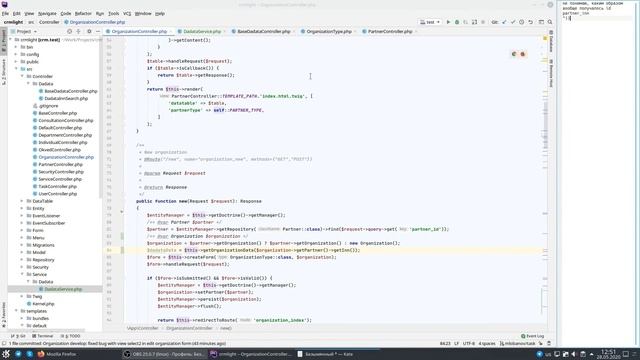Hide the Project panel with minus icon
Image resolution: width=640 pixels, height=360 pixels.
98,31
